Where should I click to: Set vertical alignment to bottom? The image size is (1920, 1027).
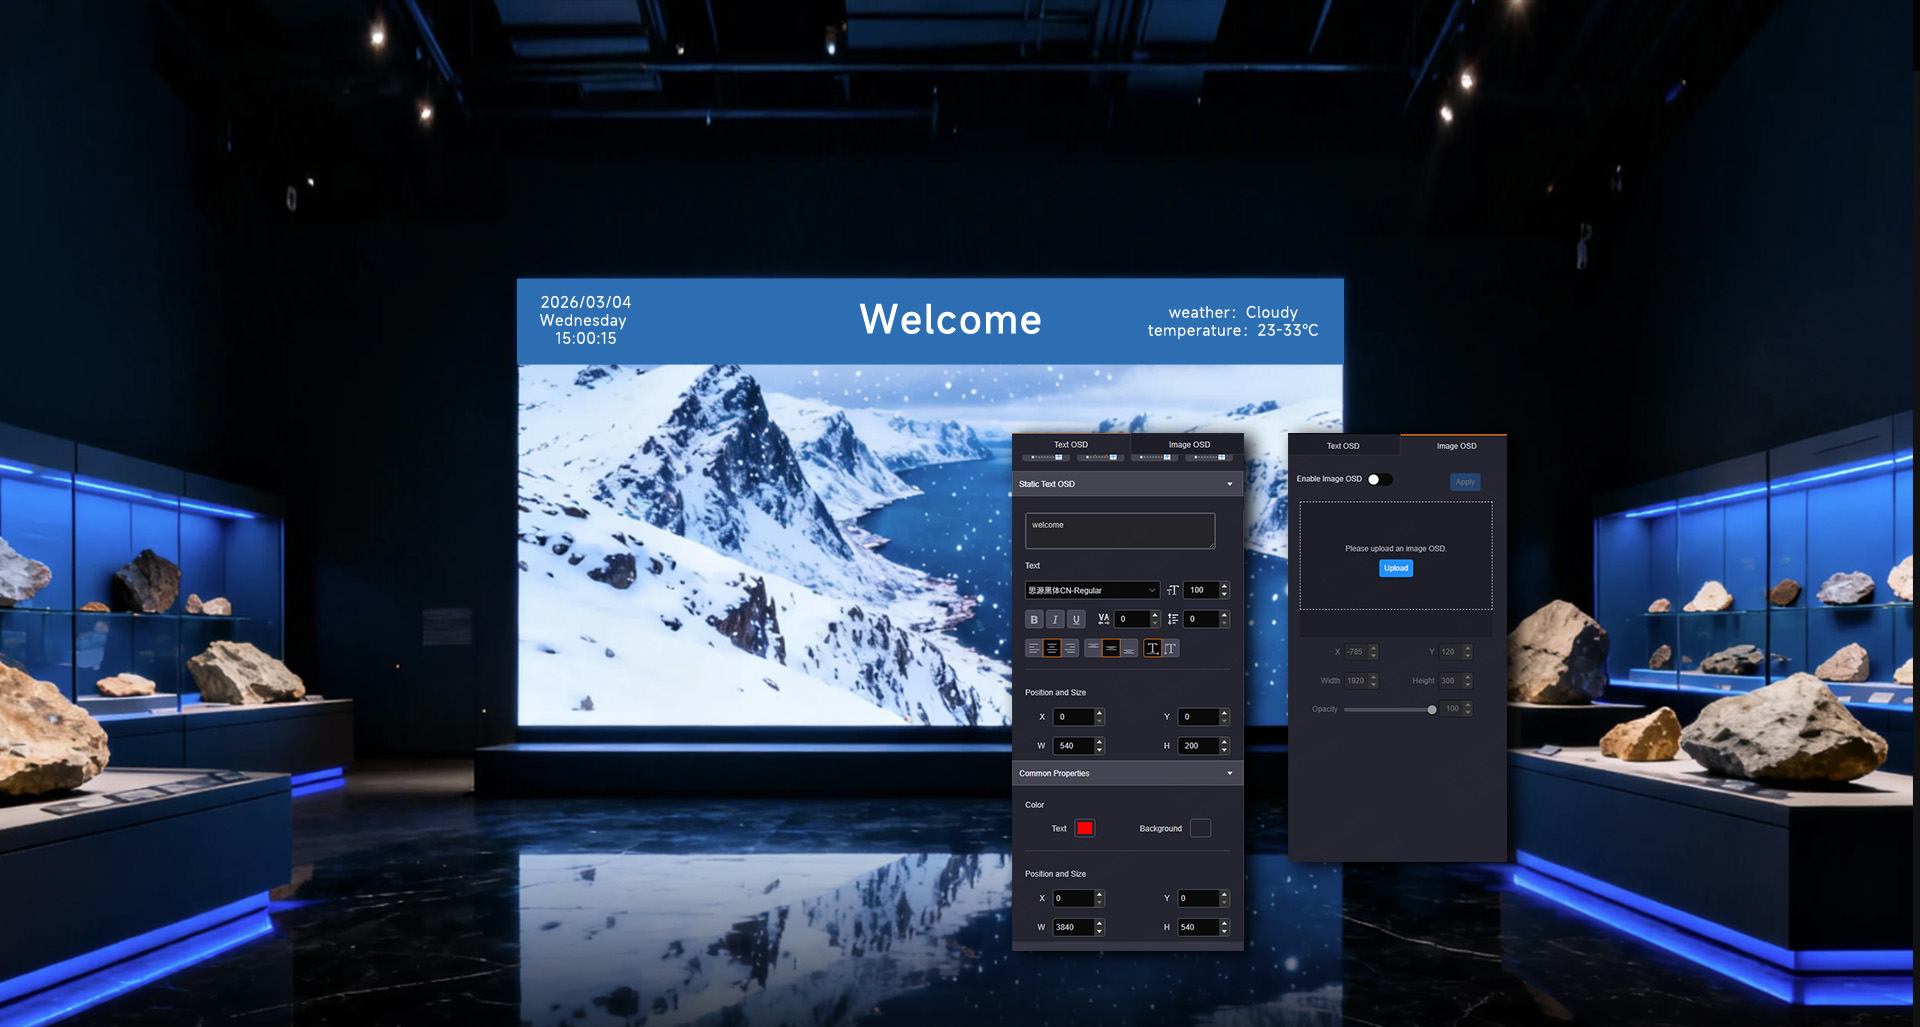coord(1129,649)
